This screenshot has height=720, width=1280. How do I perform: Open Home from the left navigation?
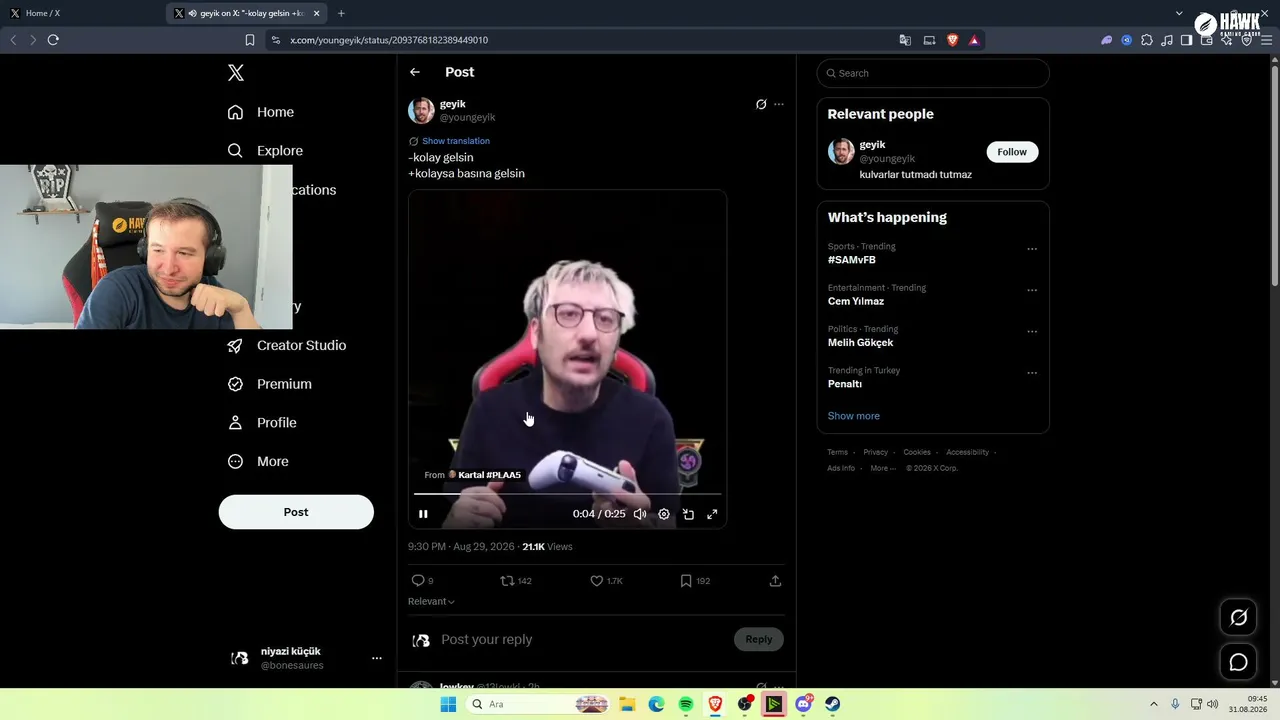[x=261, y=112]
